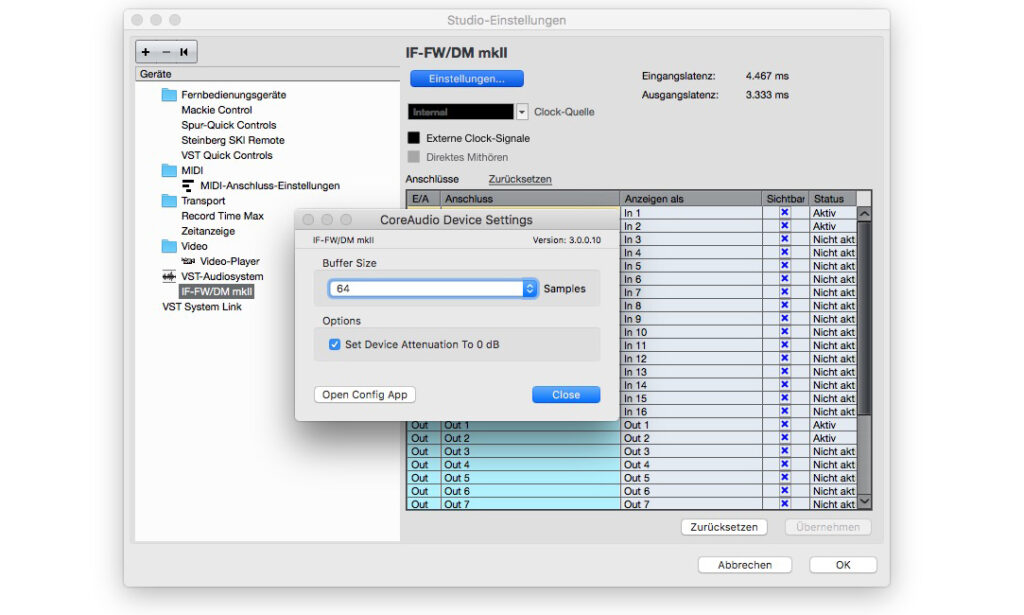1024x615 pixels.
Task: Open the Buffer Size samples dropdown
Action: [530, 289]
